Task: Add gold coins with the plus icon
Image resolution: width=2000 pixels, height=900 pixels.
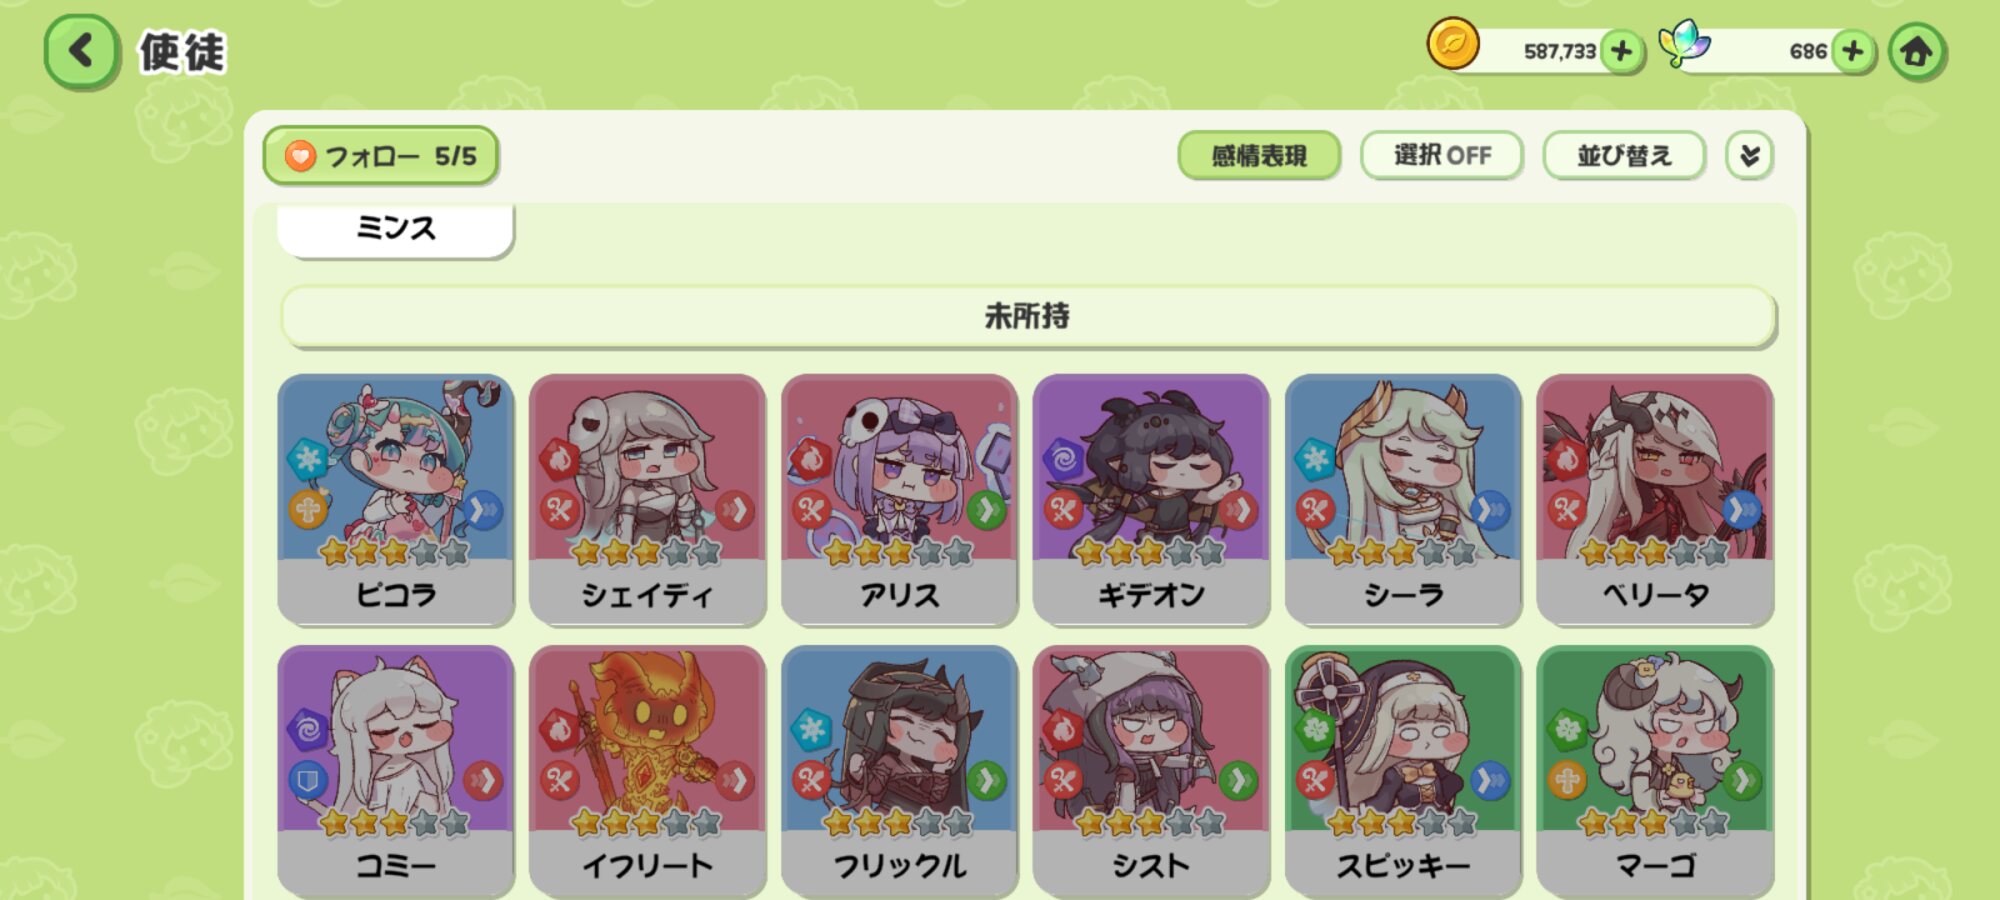Action: (x=1622, y=51)
